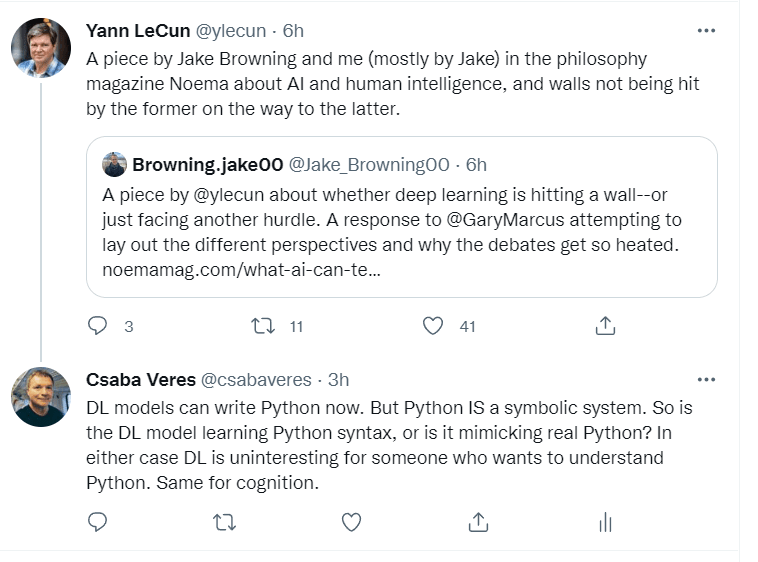The image size is (758, 562).
Task: Open more options on Csaba Veres's tweet
Action: coord(706,380)
